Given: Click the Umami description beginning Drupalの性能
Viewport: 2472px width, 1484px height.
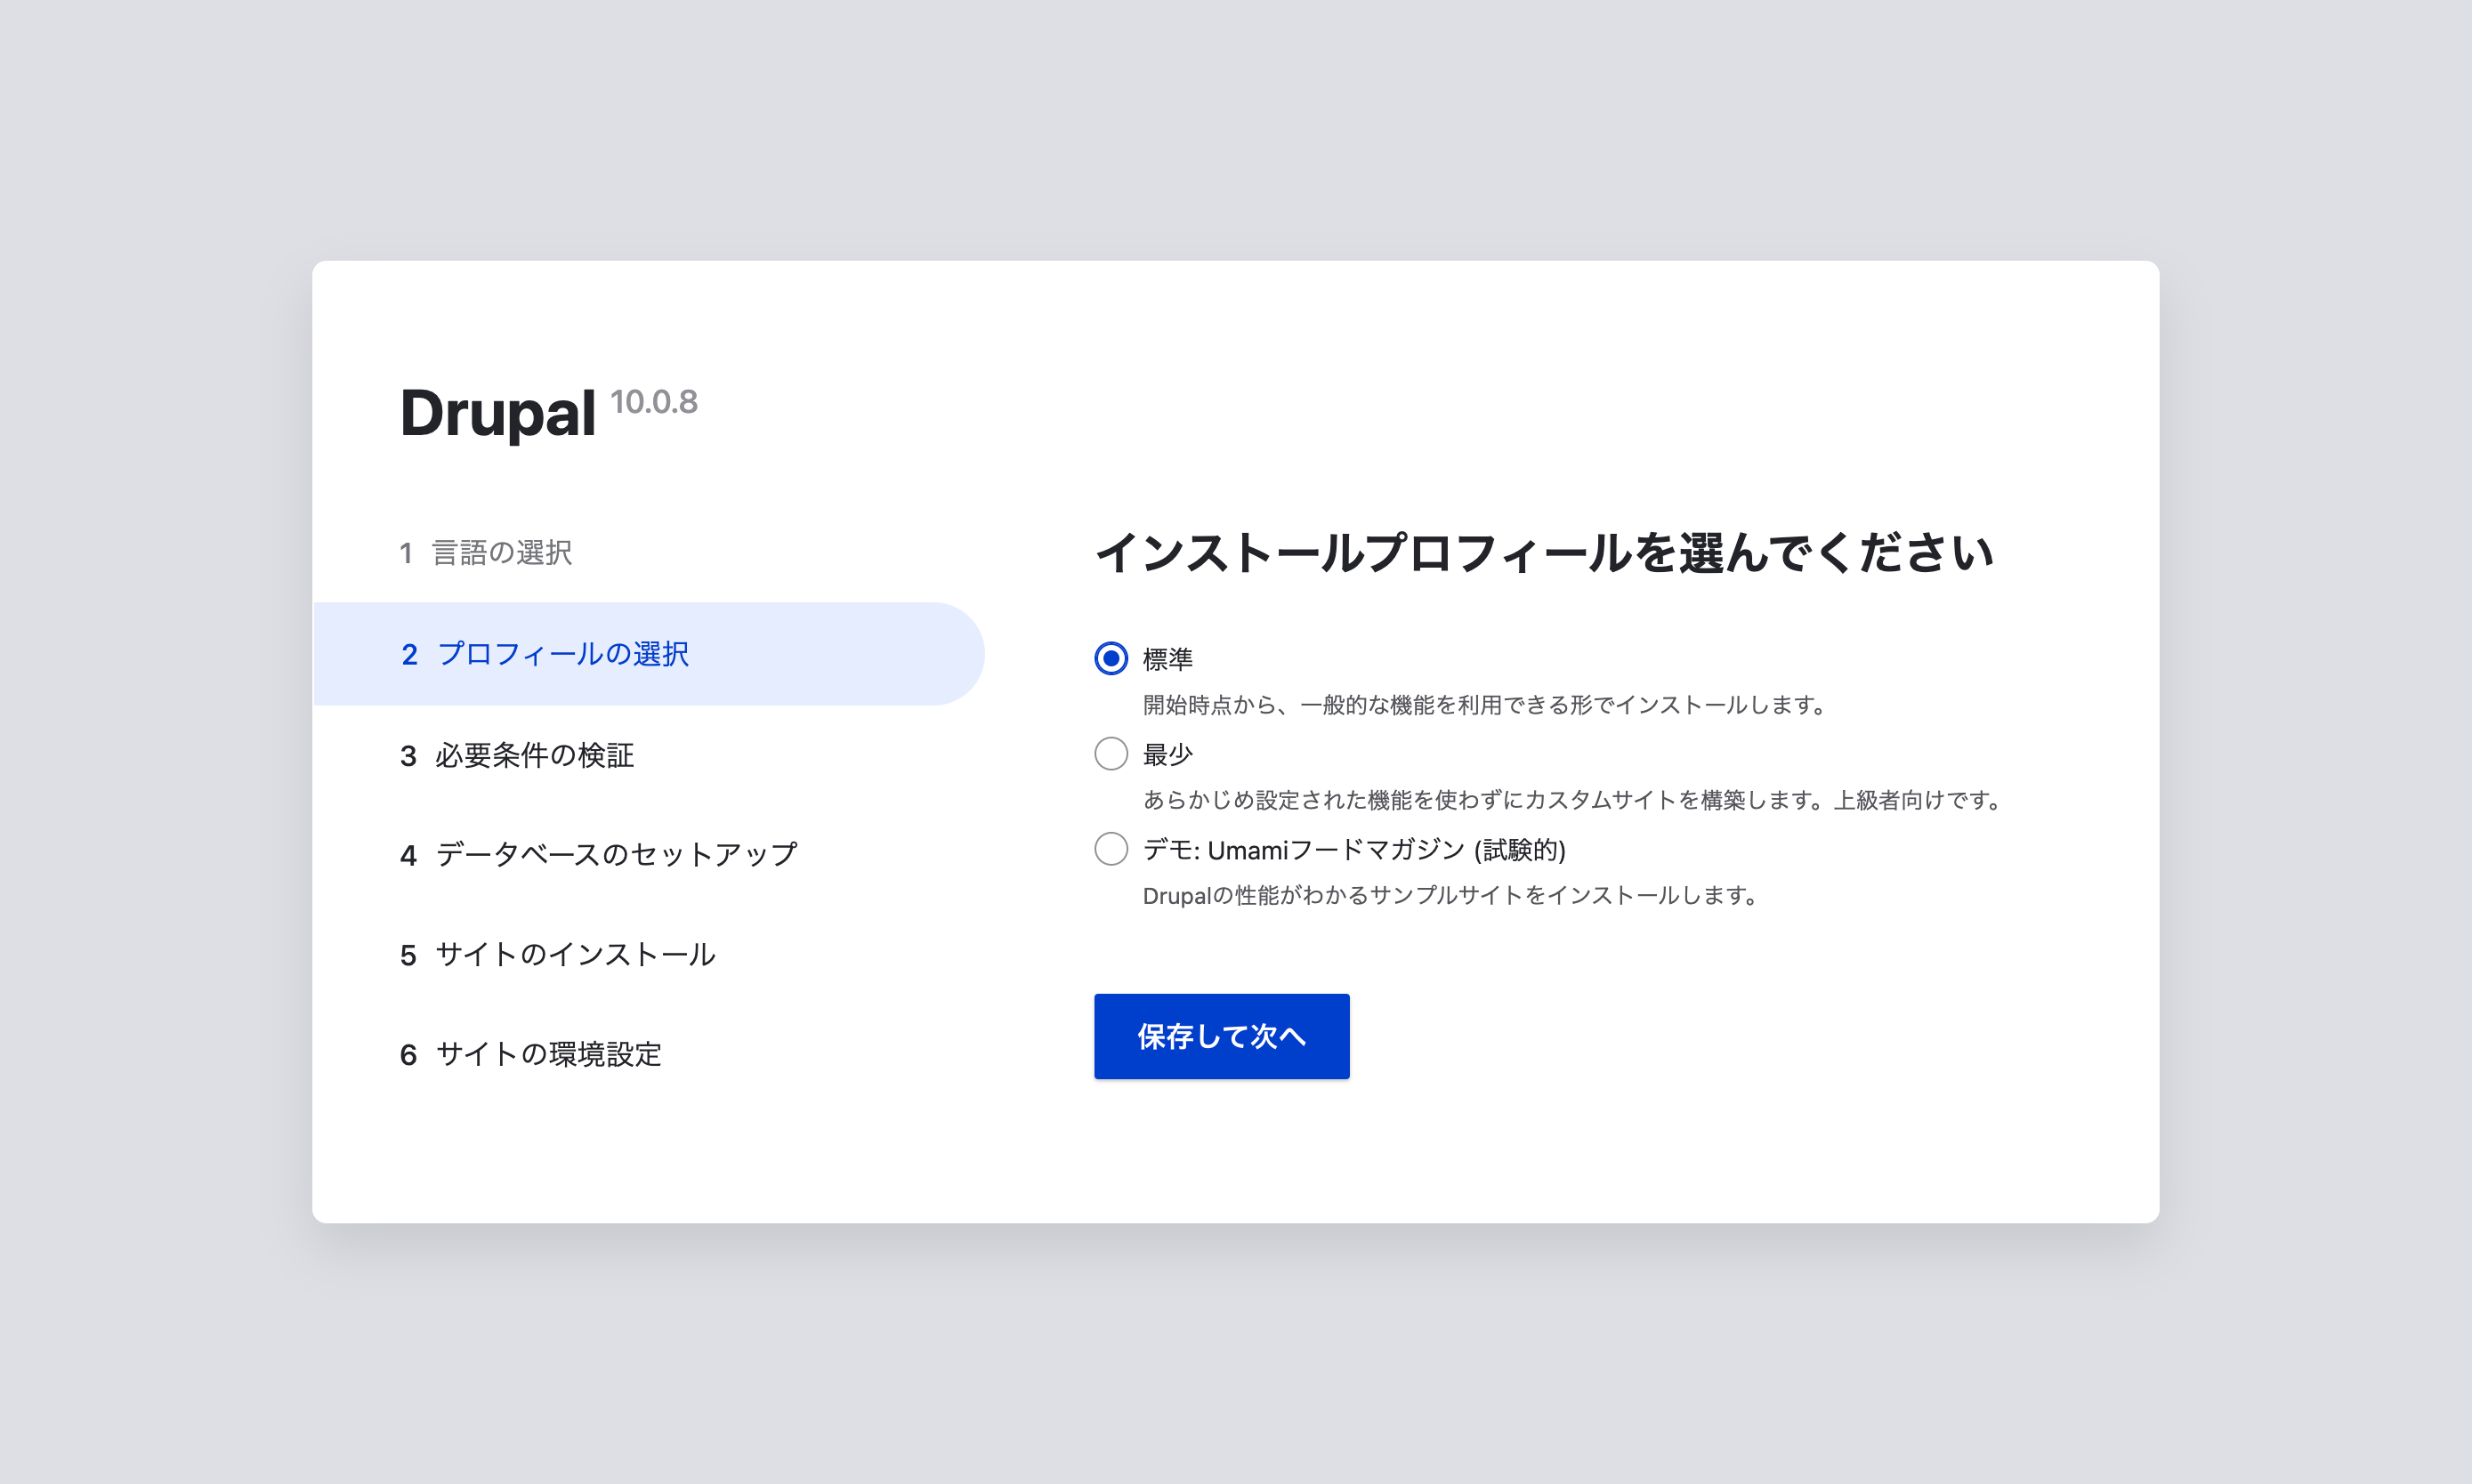Looking at the screenshot, I should pos(1451,895).
